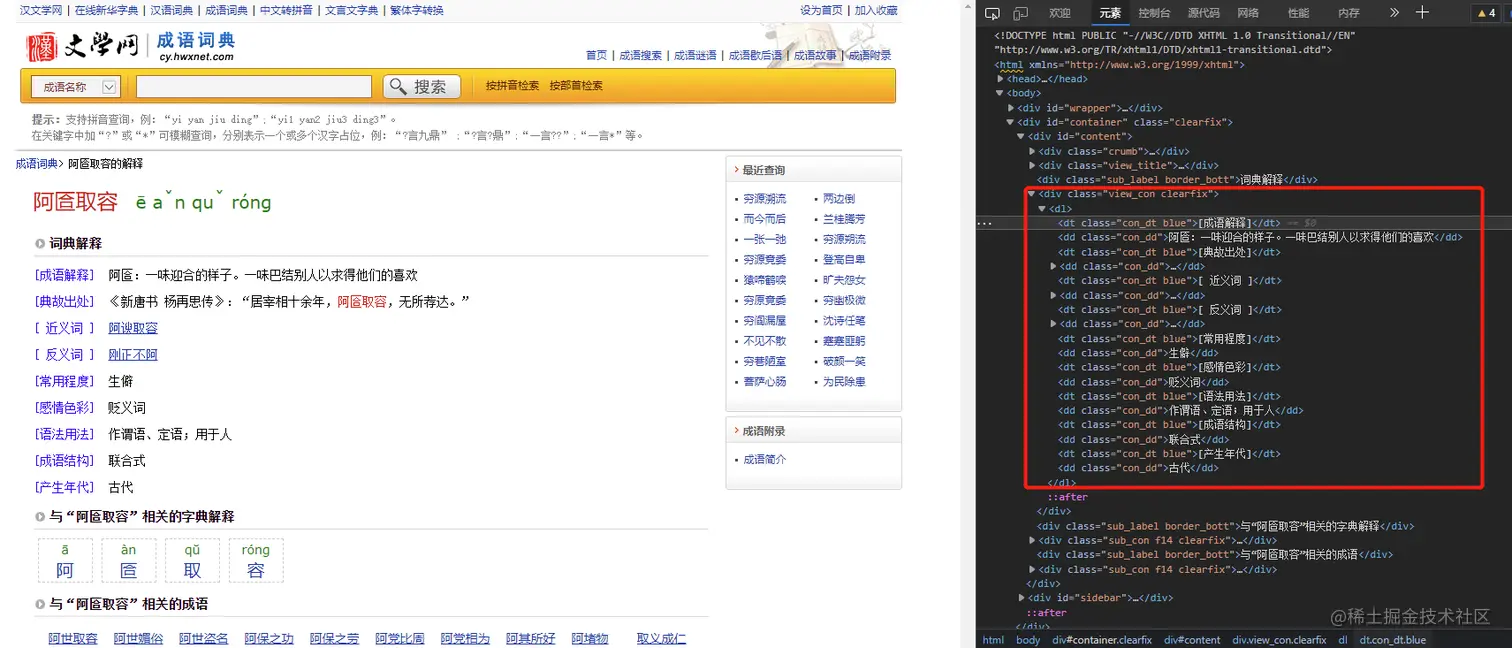Open antonym link 刚正不阿
Screen dimensions: 1512x648
pyautogui.click(x=133, y=355)
